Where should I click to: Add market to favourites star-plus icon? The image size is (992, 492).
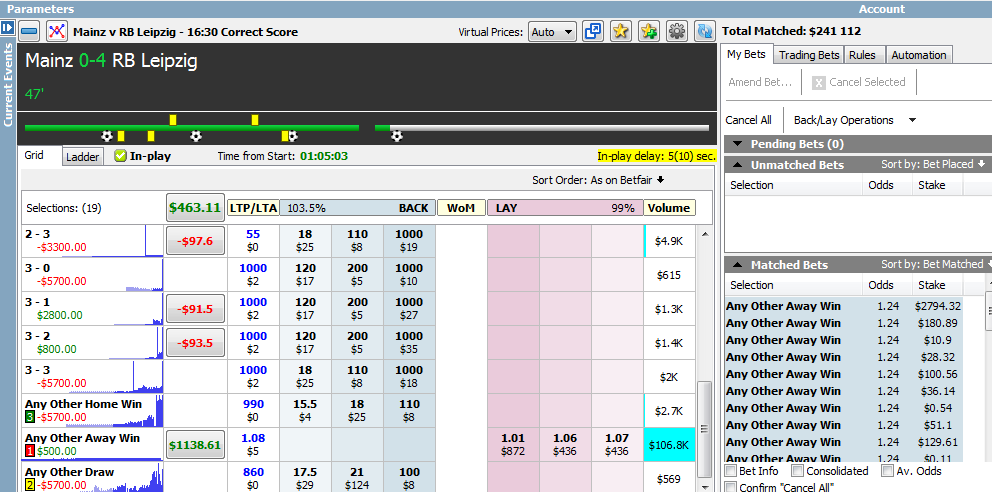(x=648, y=31)
